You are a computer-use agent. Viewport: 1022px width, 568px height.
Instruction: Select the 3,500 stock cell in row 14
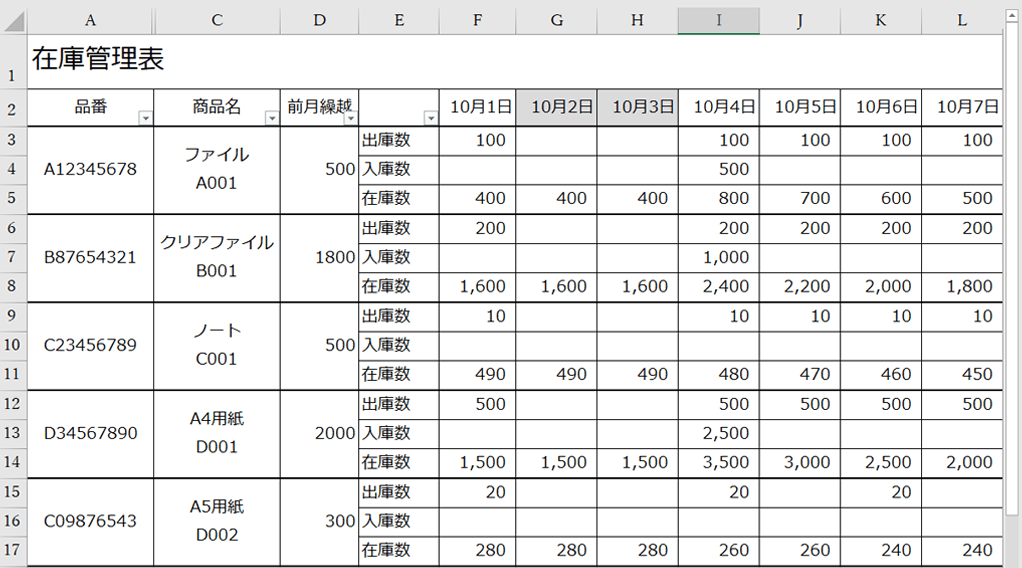click(x=719, y=463)
